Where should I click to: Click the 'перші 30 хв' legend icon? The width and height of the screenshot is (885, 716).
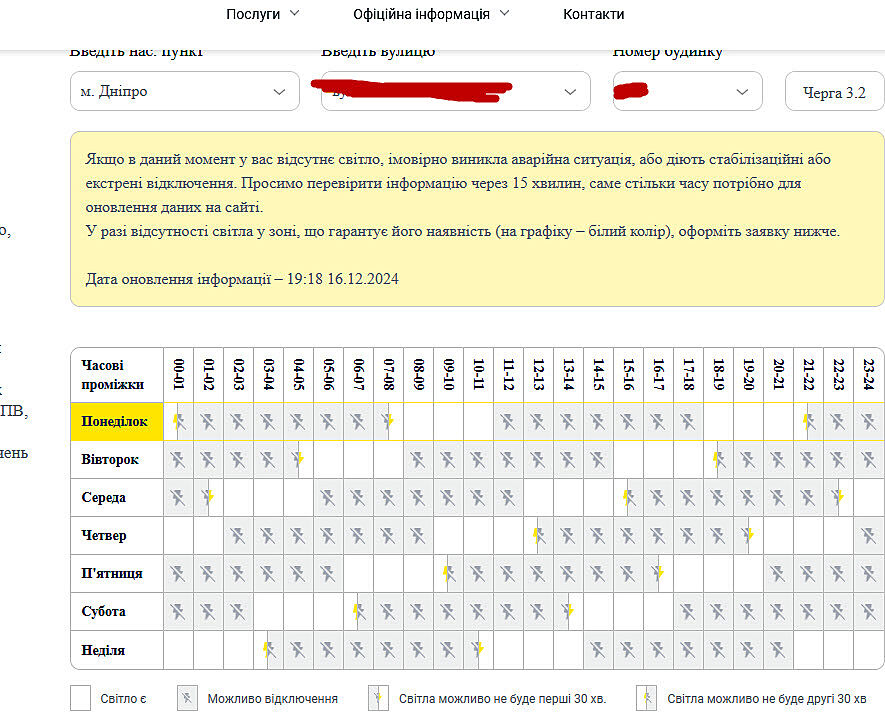378,698
